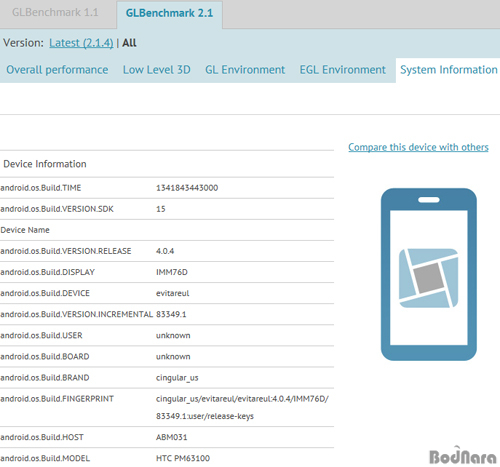Click the Version: label text
This screenshot has width=500, height=467.
tap(23, 43)
